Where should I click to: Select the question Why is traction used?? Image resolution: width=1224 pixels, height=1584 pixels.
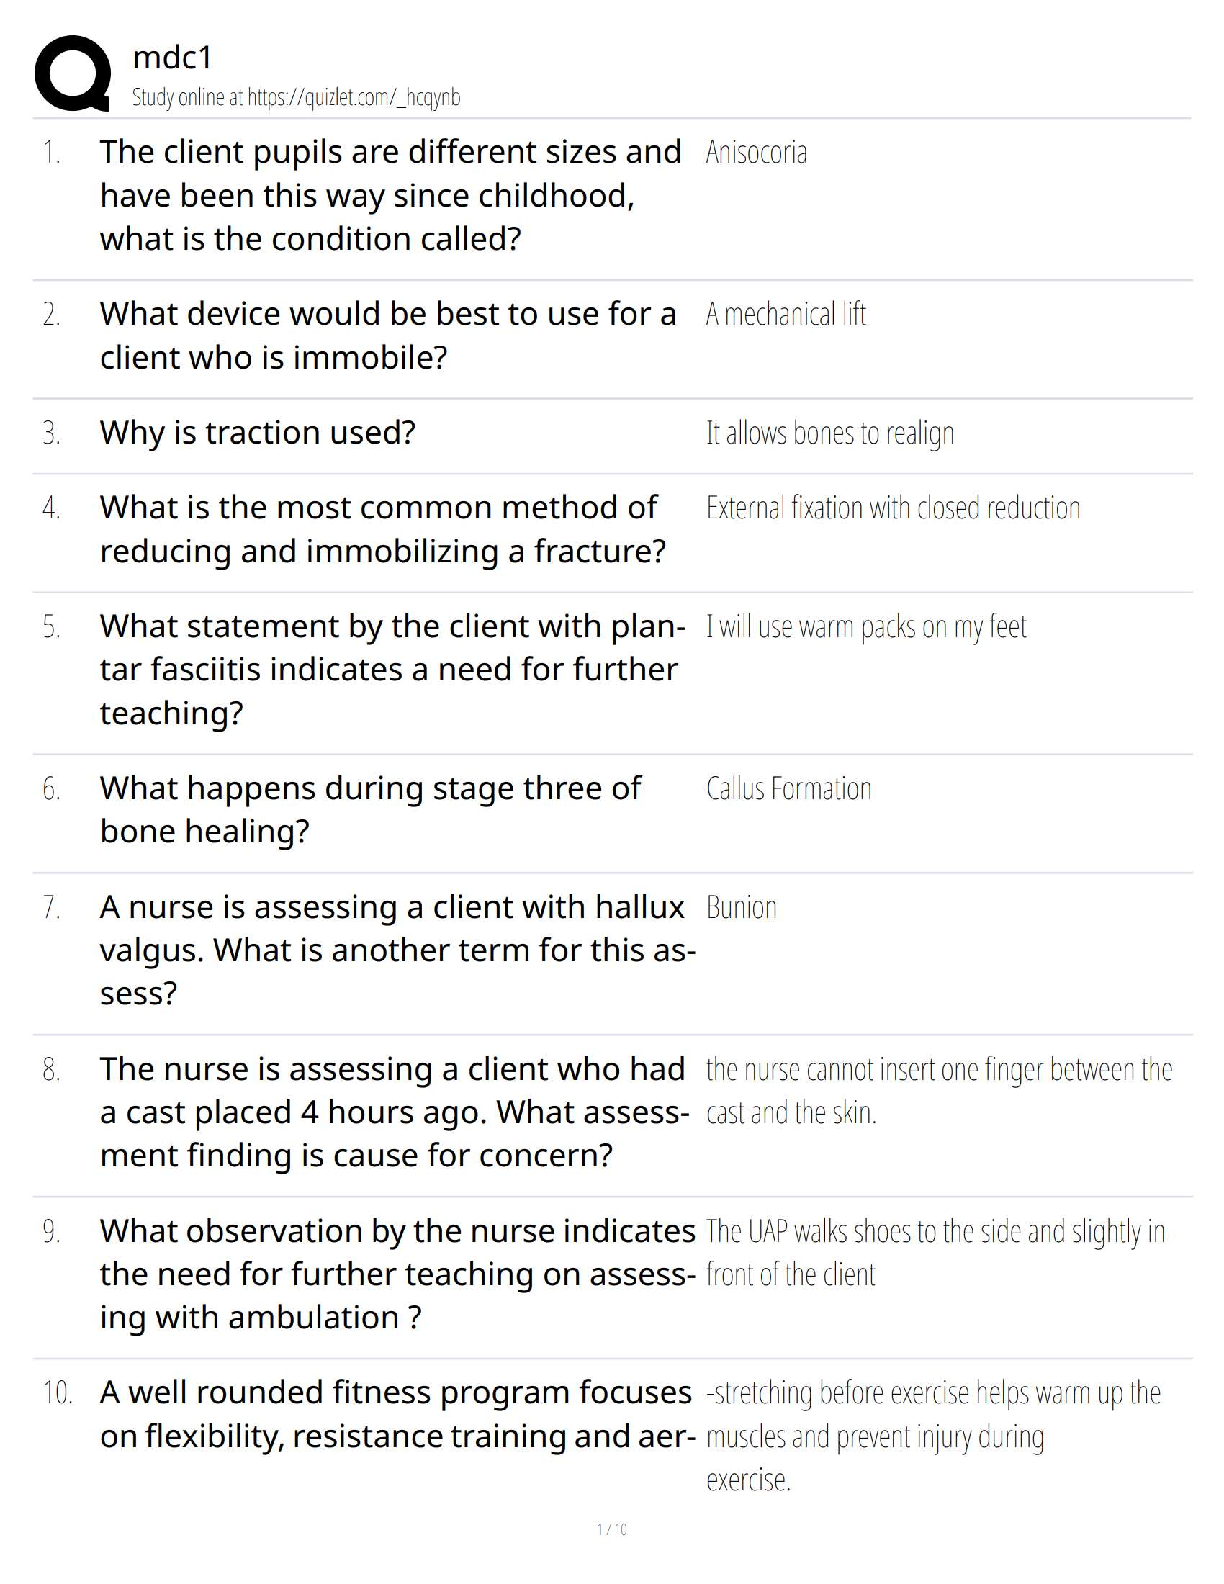(257, 433)
